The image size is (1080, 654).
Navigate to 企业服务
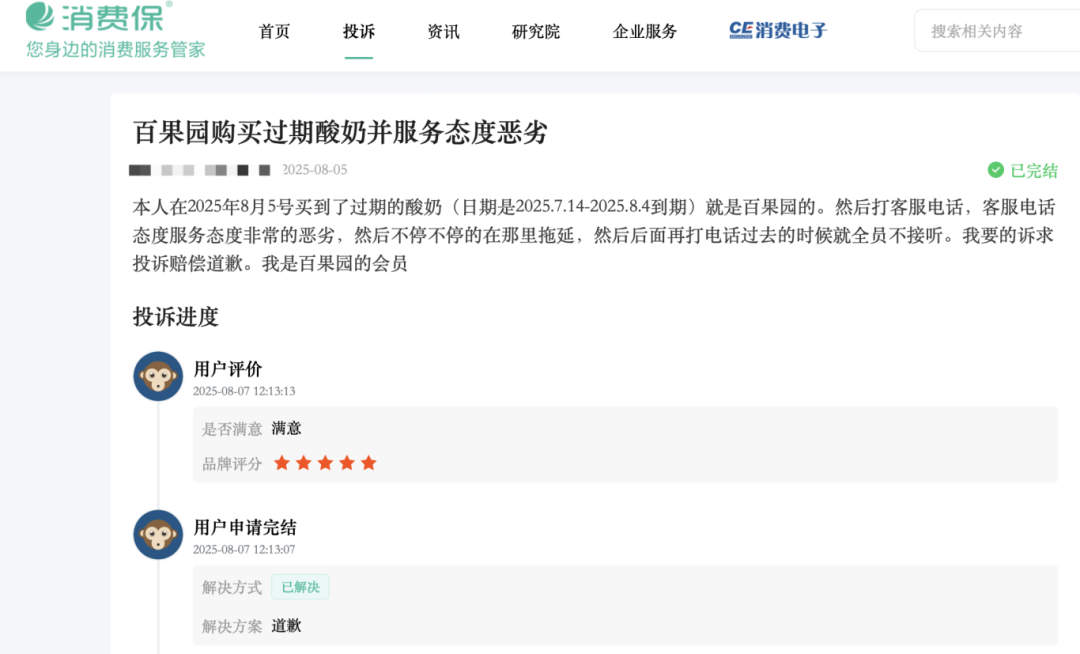645,32
